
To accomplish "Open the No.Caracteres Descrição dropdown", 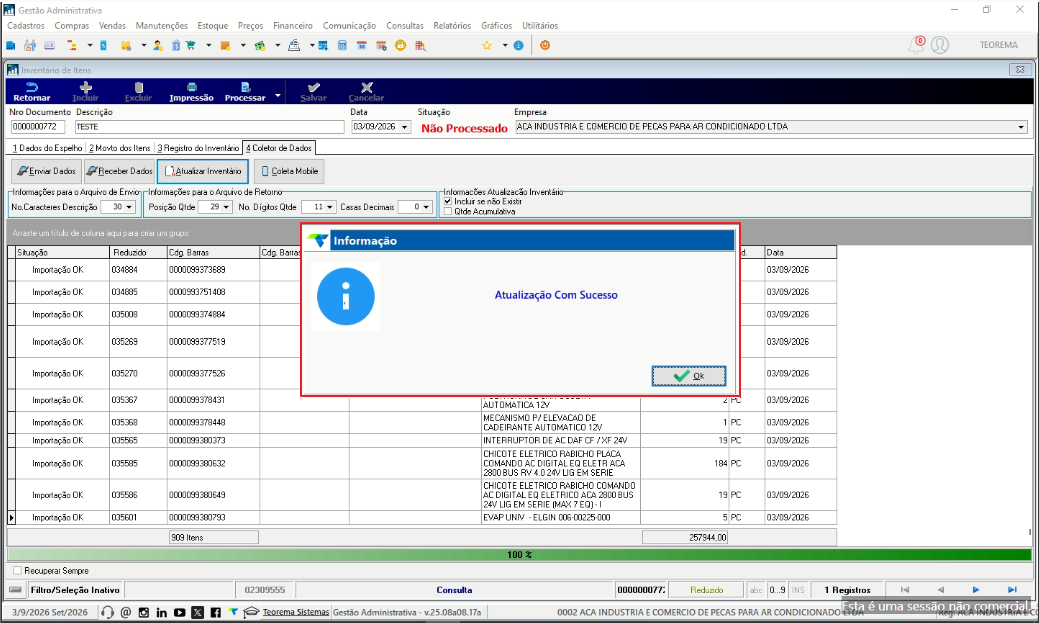I will click(129, 207).
